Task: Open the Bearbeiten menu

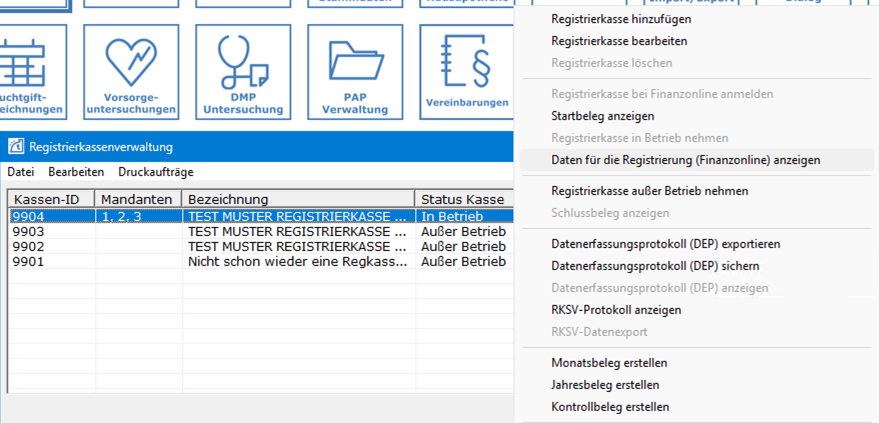Action: (x=76, y=172)
